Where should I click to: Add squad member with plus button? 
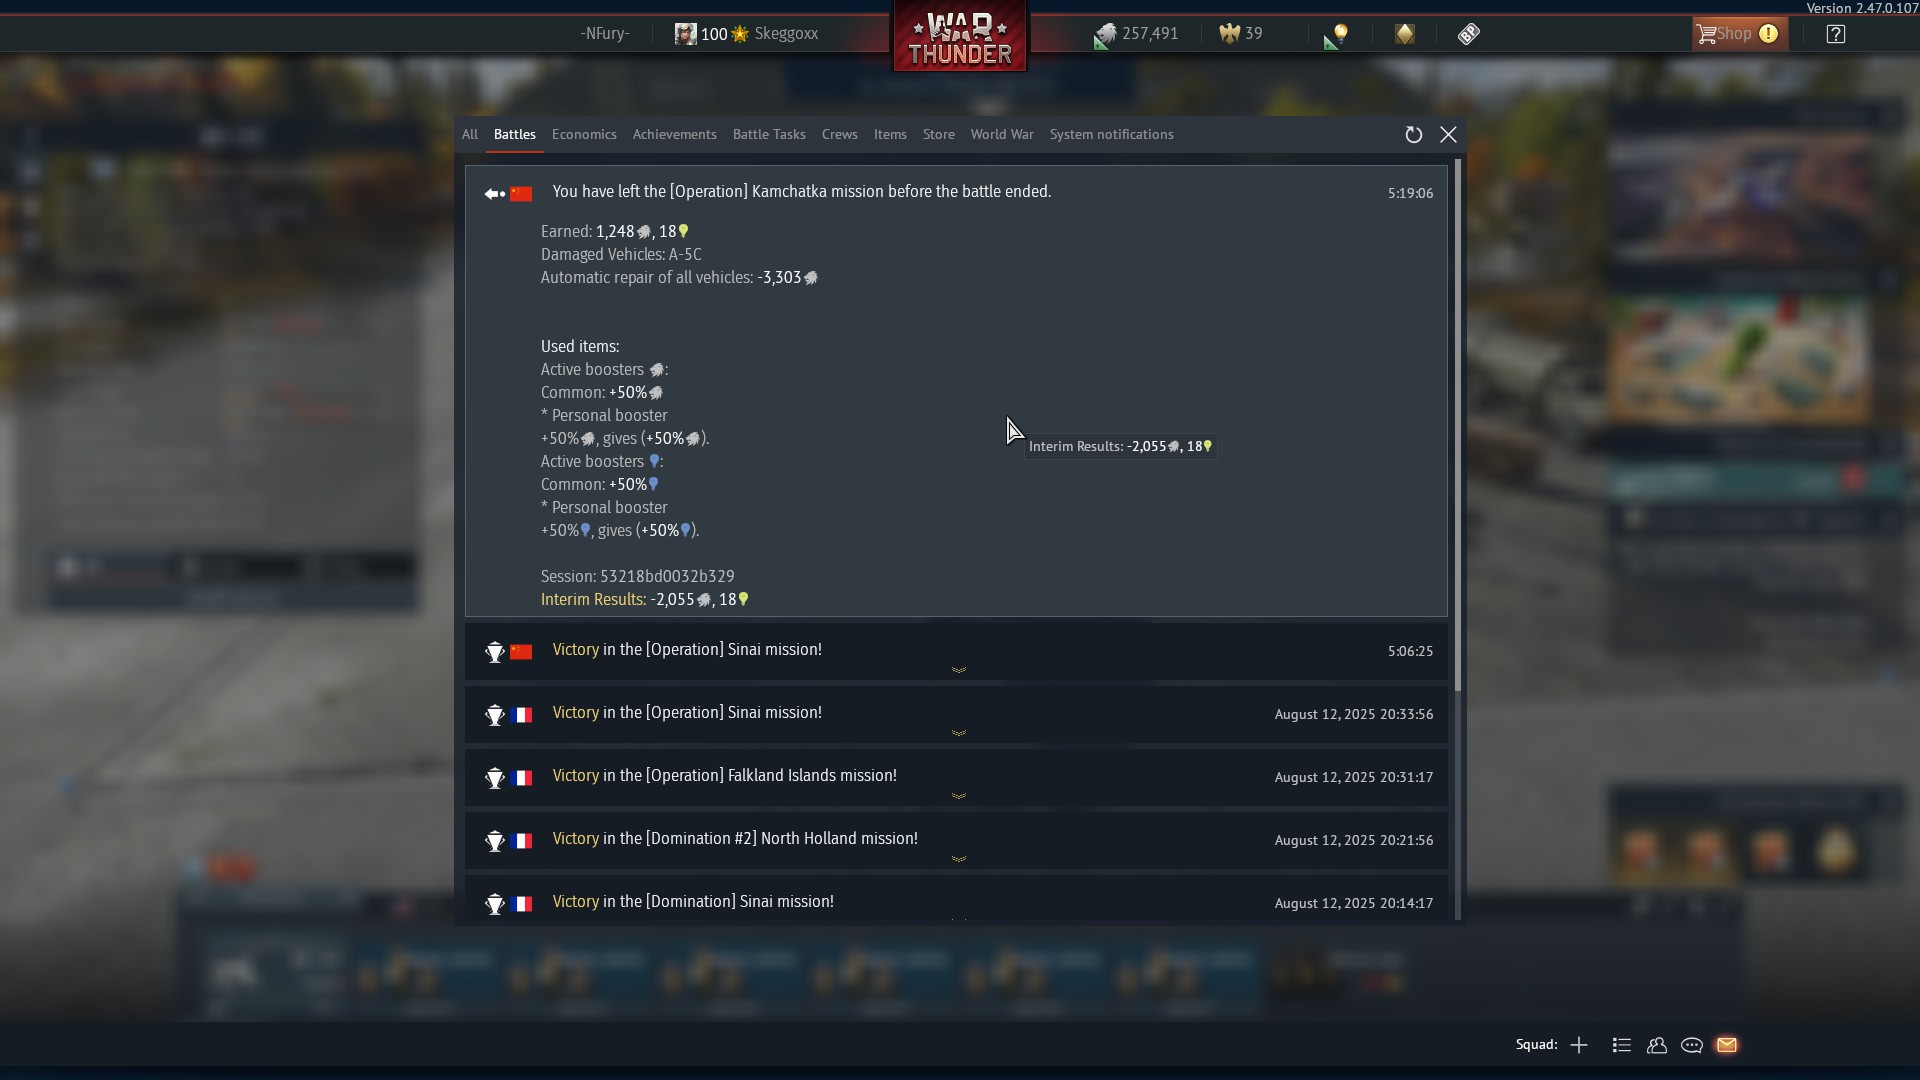click(1579, 1045)
